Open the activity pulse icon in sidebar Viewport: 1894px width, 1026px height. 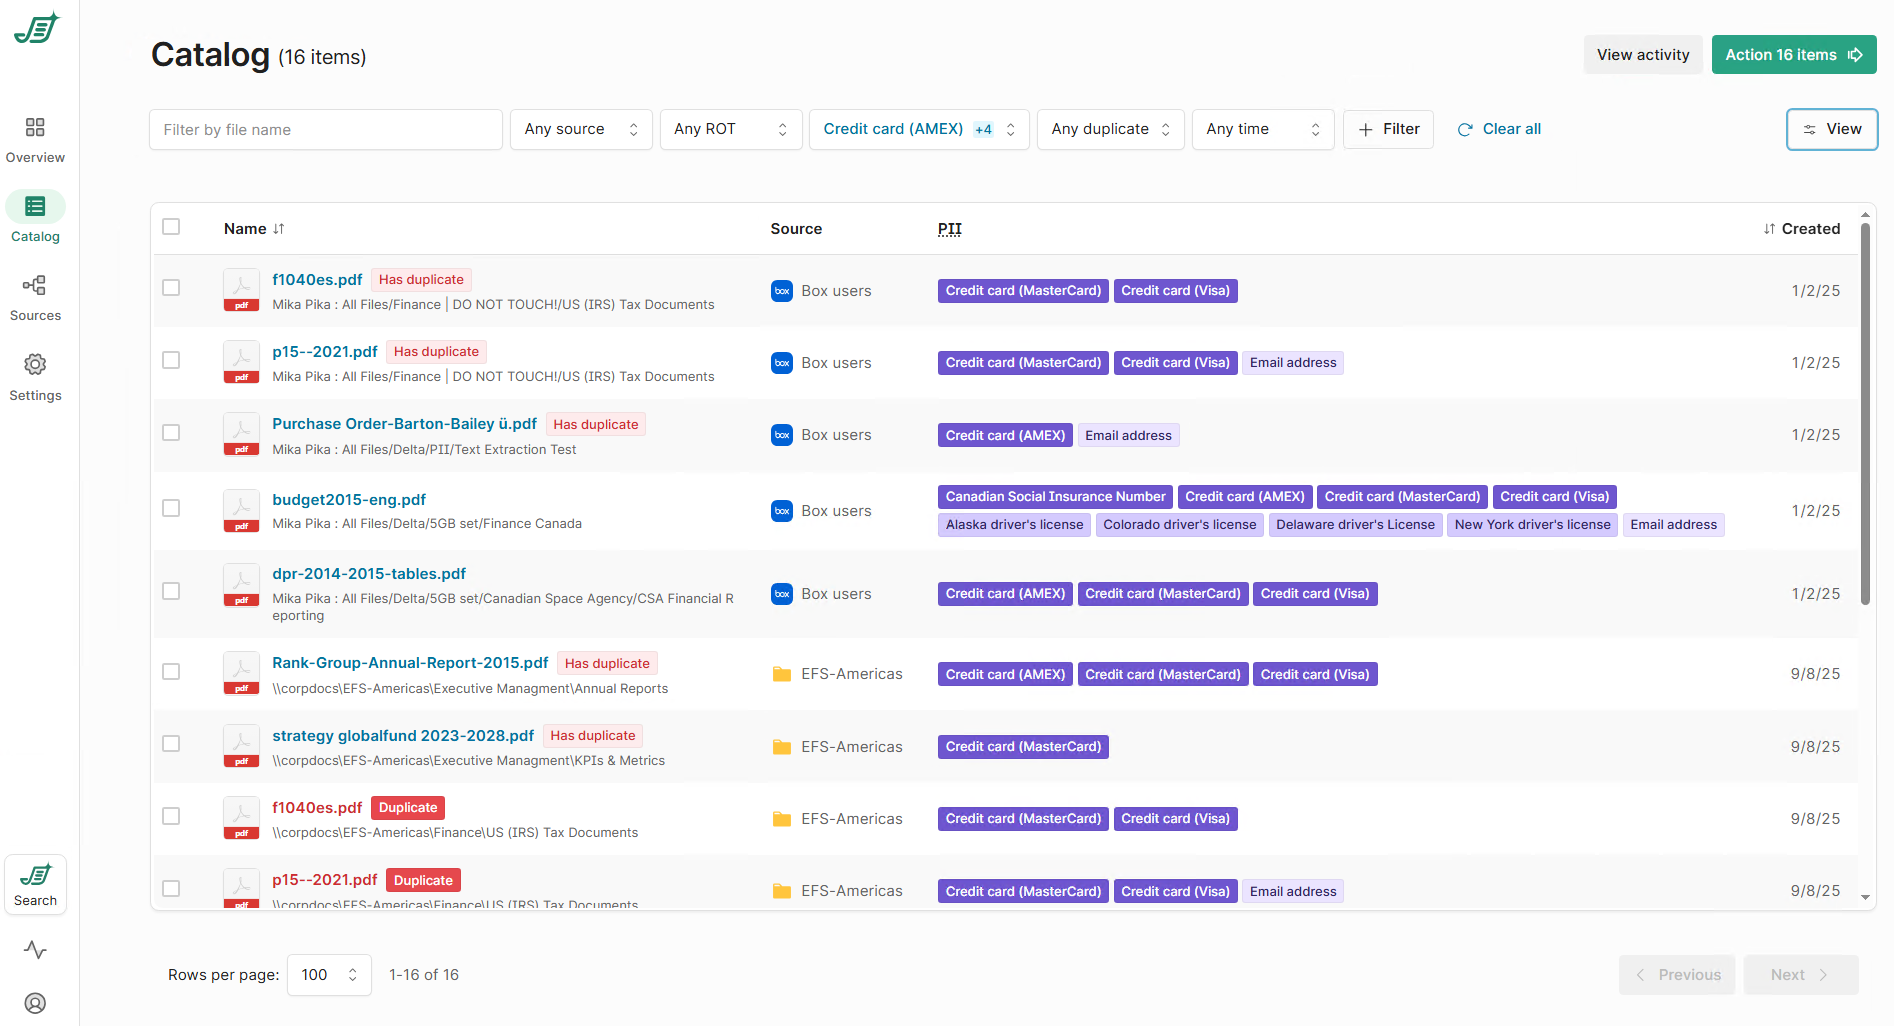[35, 950]
